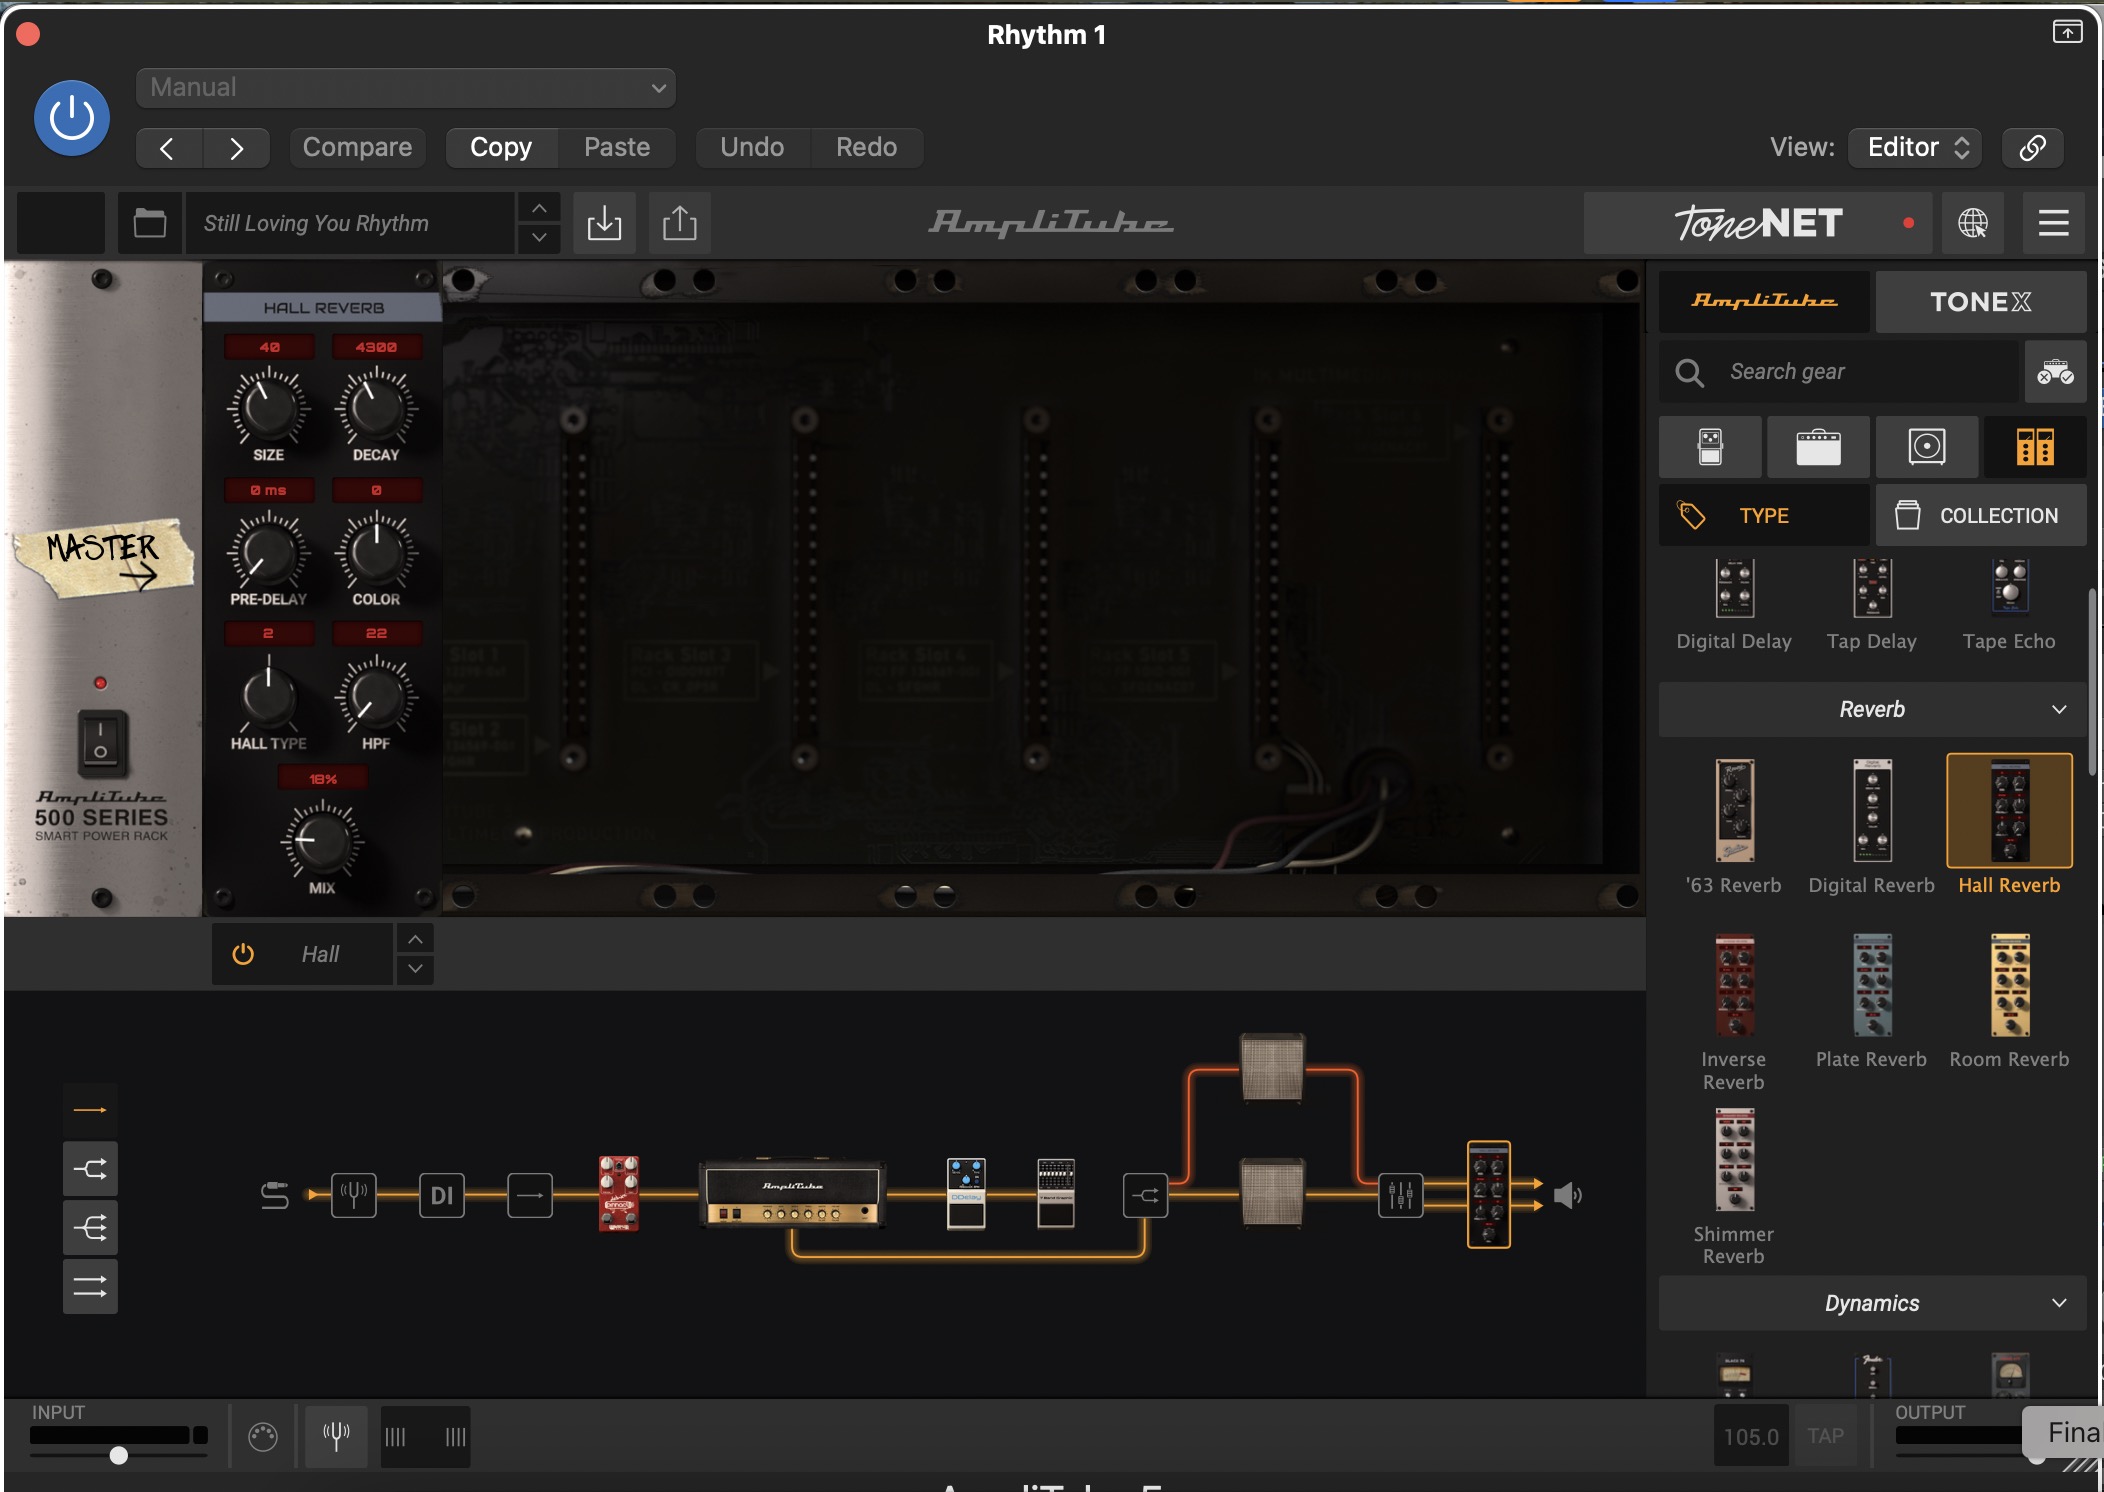Open ToneNET panel
2104x1492 pixels.
(x=1760, y=222)
